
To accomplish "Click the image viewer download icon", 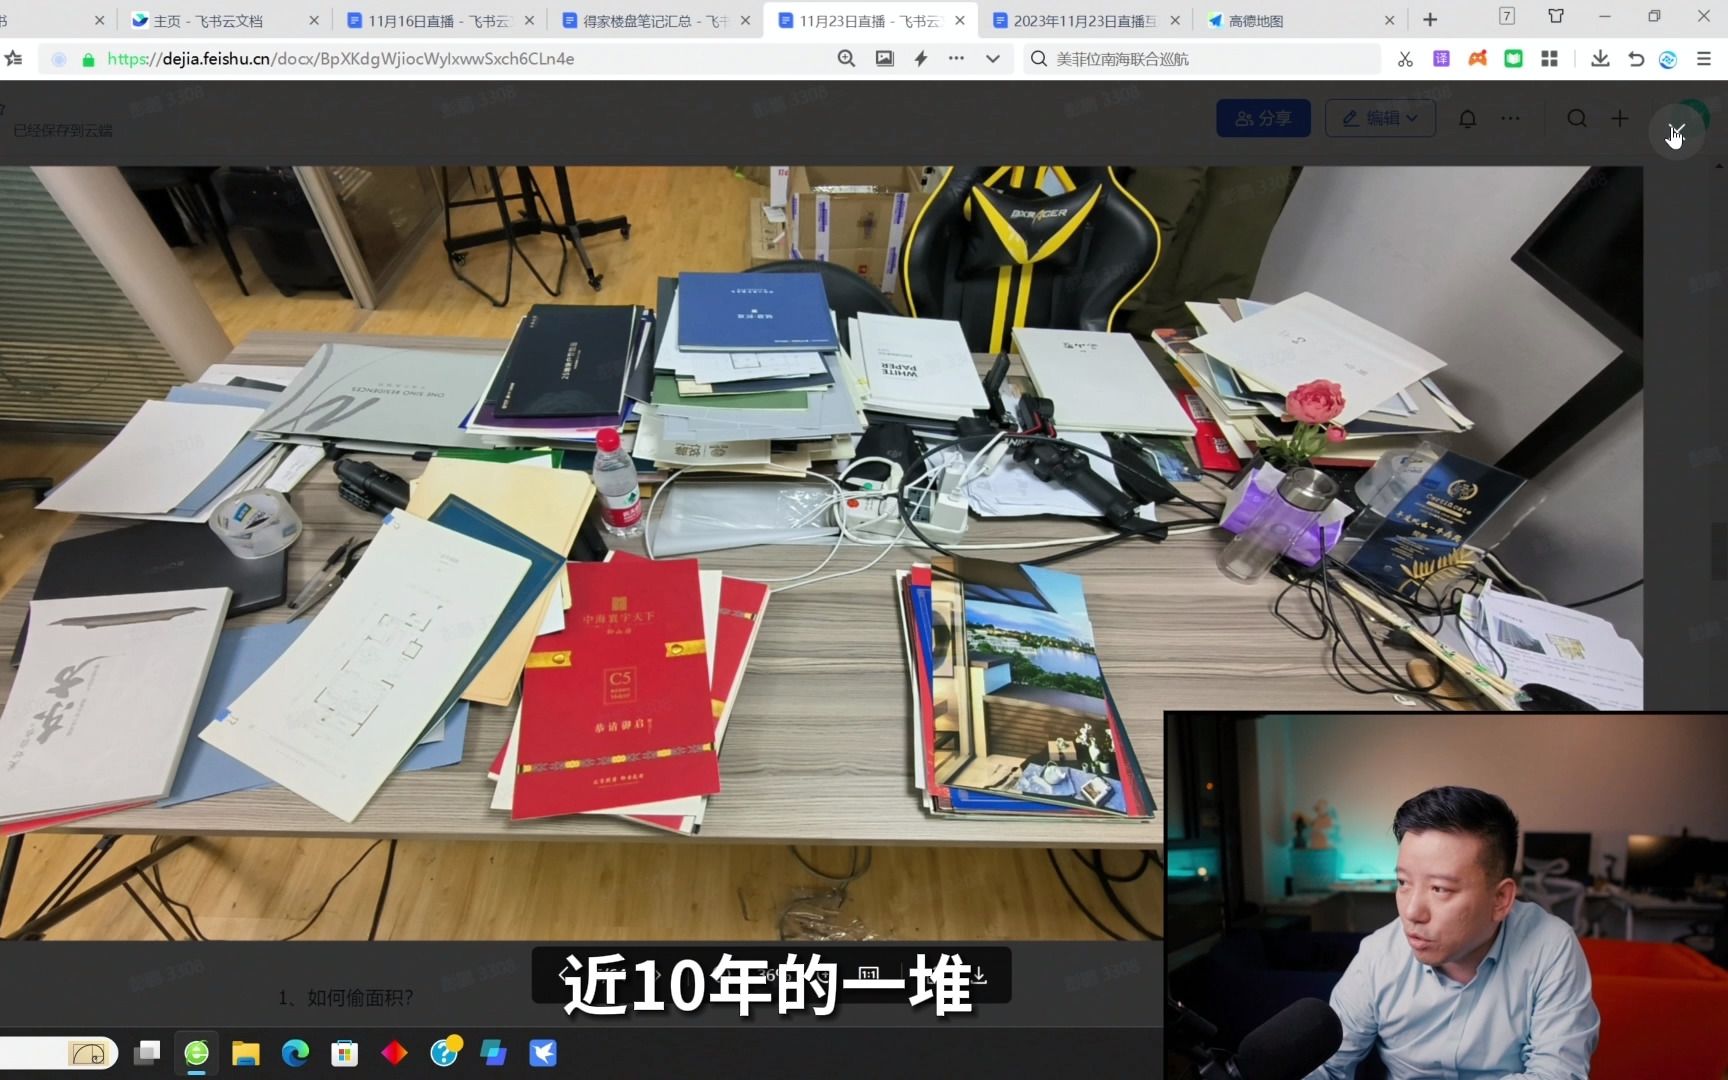I will click(x=979, y=974).
